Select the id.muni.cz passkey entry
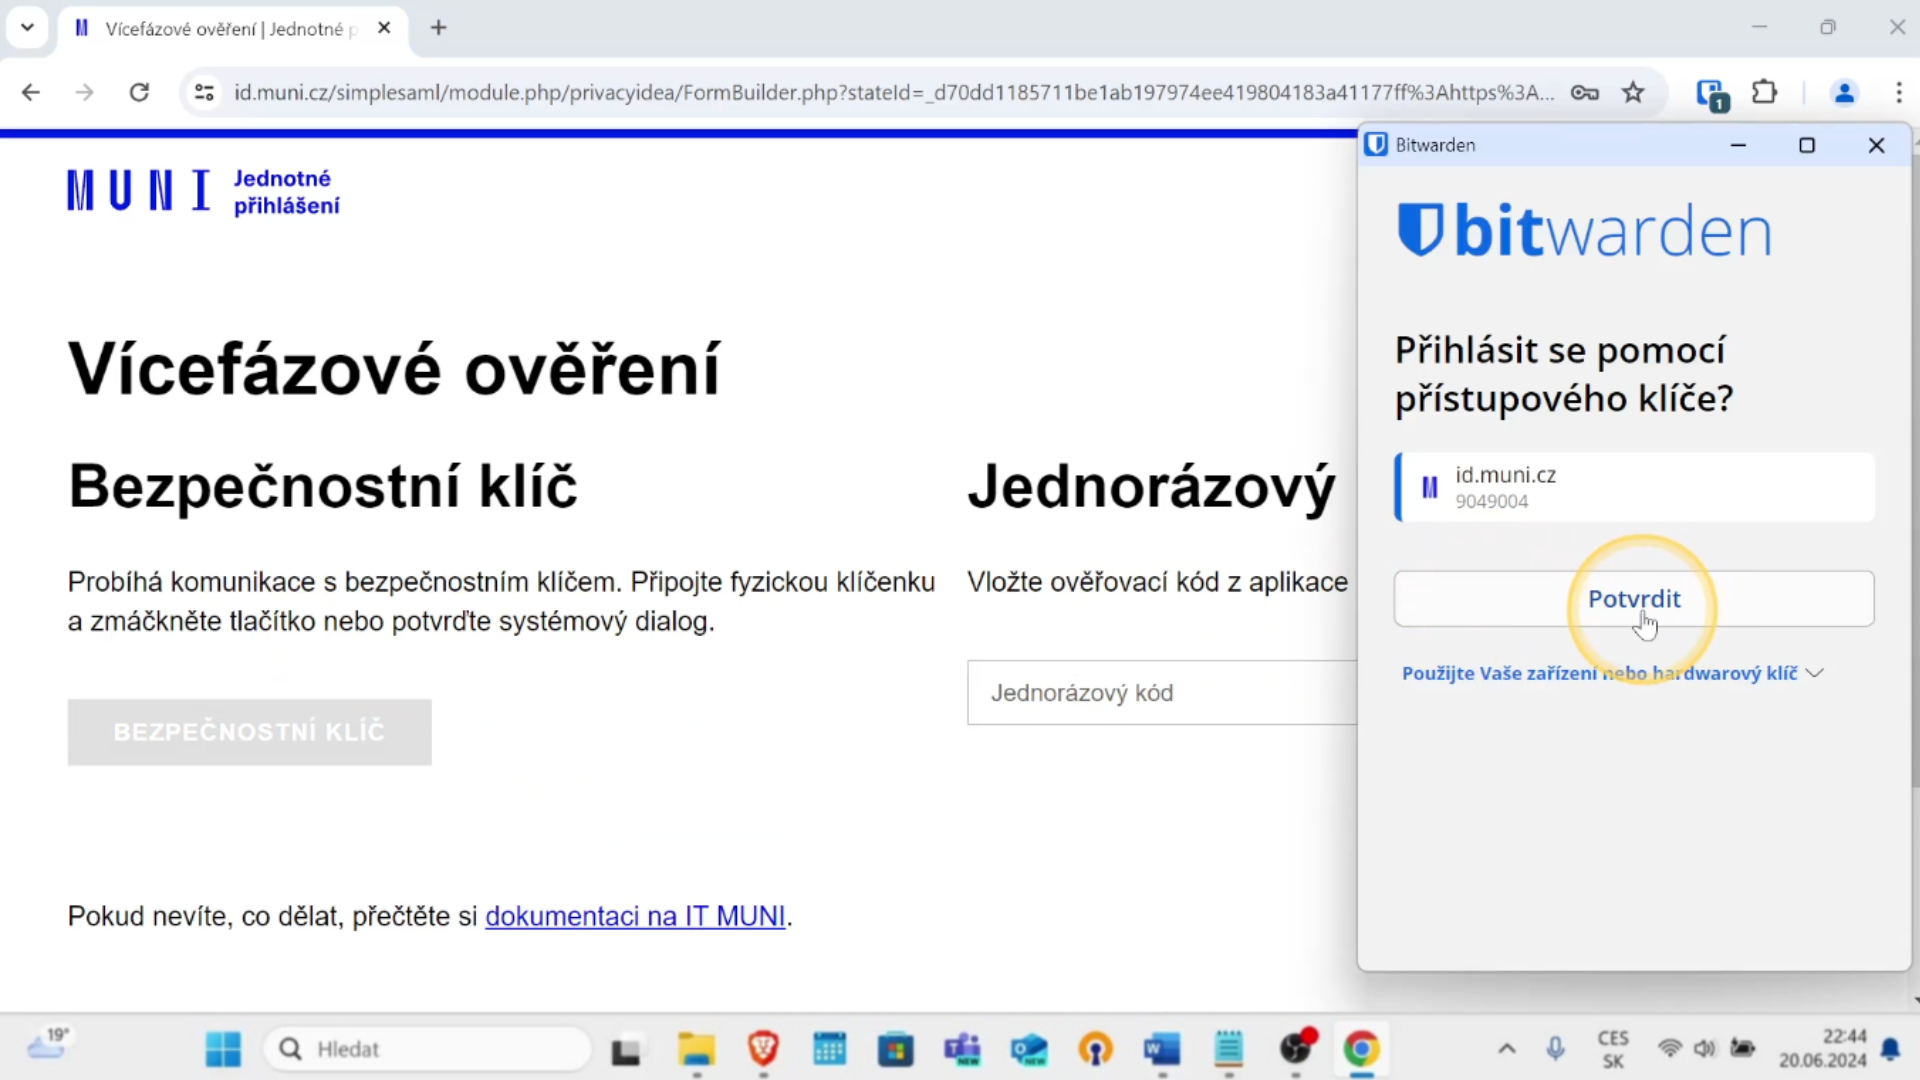The height and width of the screenshot is (1080, 1920). point(1634,487)
